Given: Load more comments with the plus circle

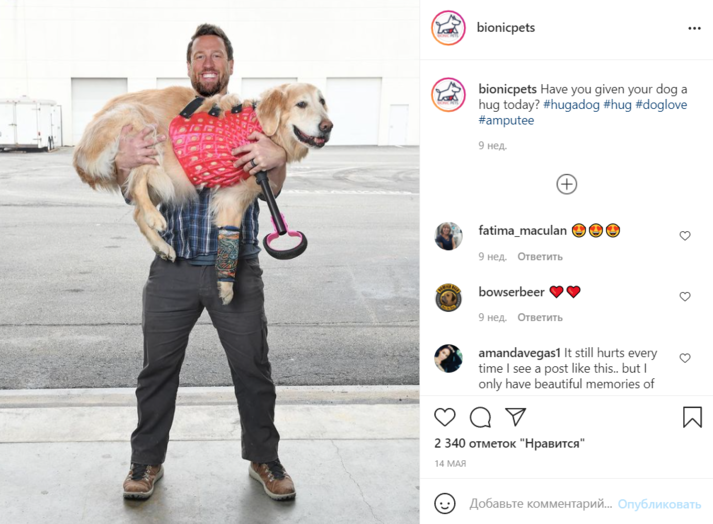Looking at the screenshot, I should (x=567, y=184).
